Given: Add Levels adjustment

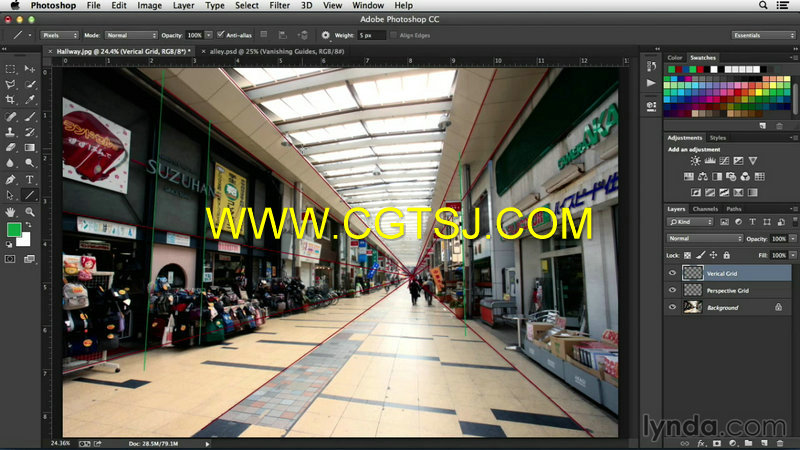Looking at the screenshot, I should 710,161.
